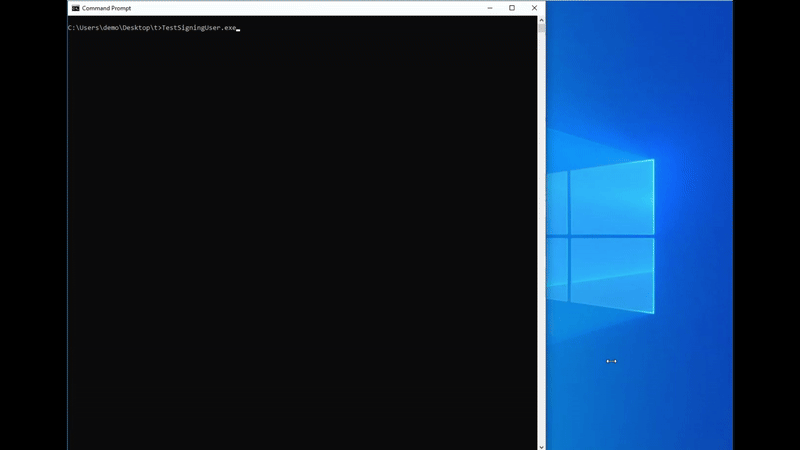800x450 pixels.
Task: Click the scrollbar up arrow
Action: (x=541, y=20)
